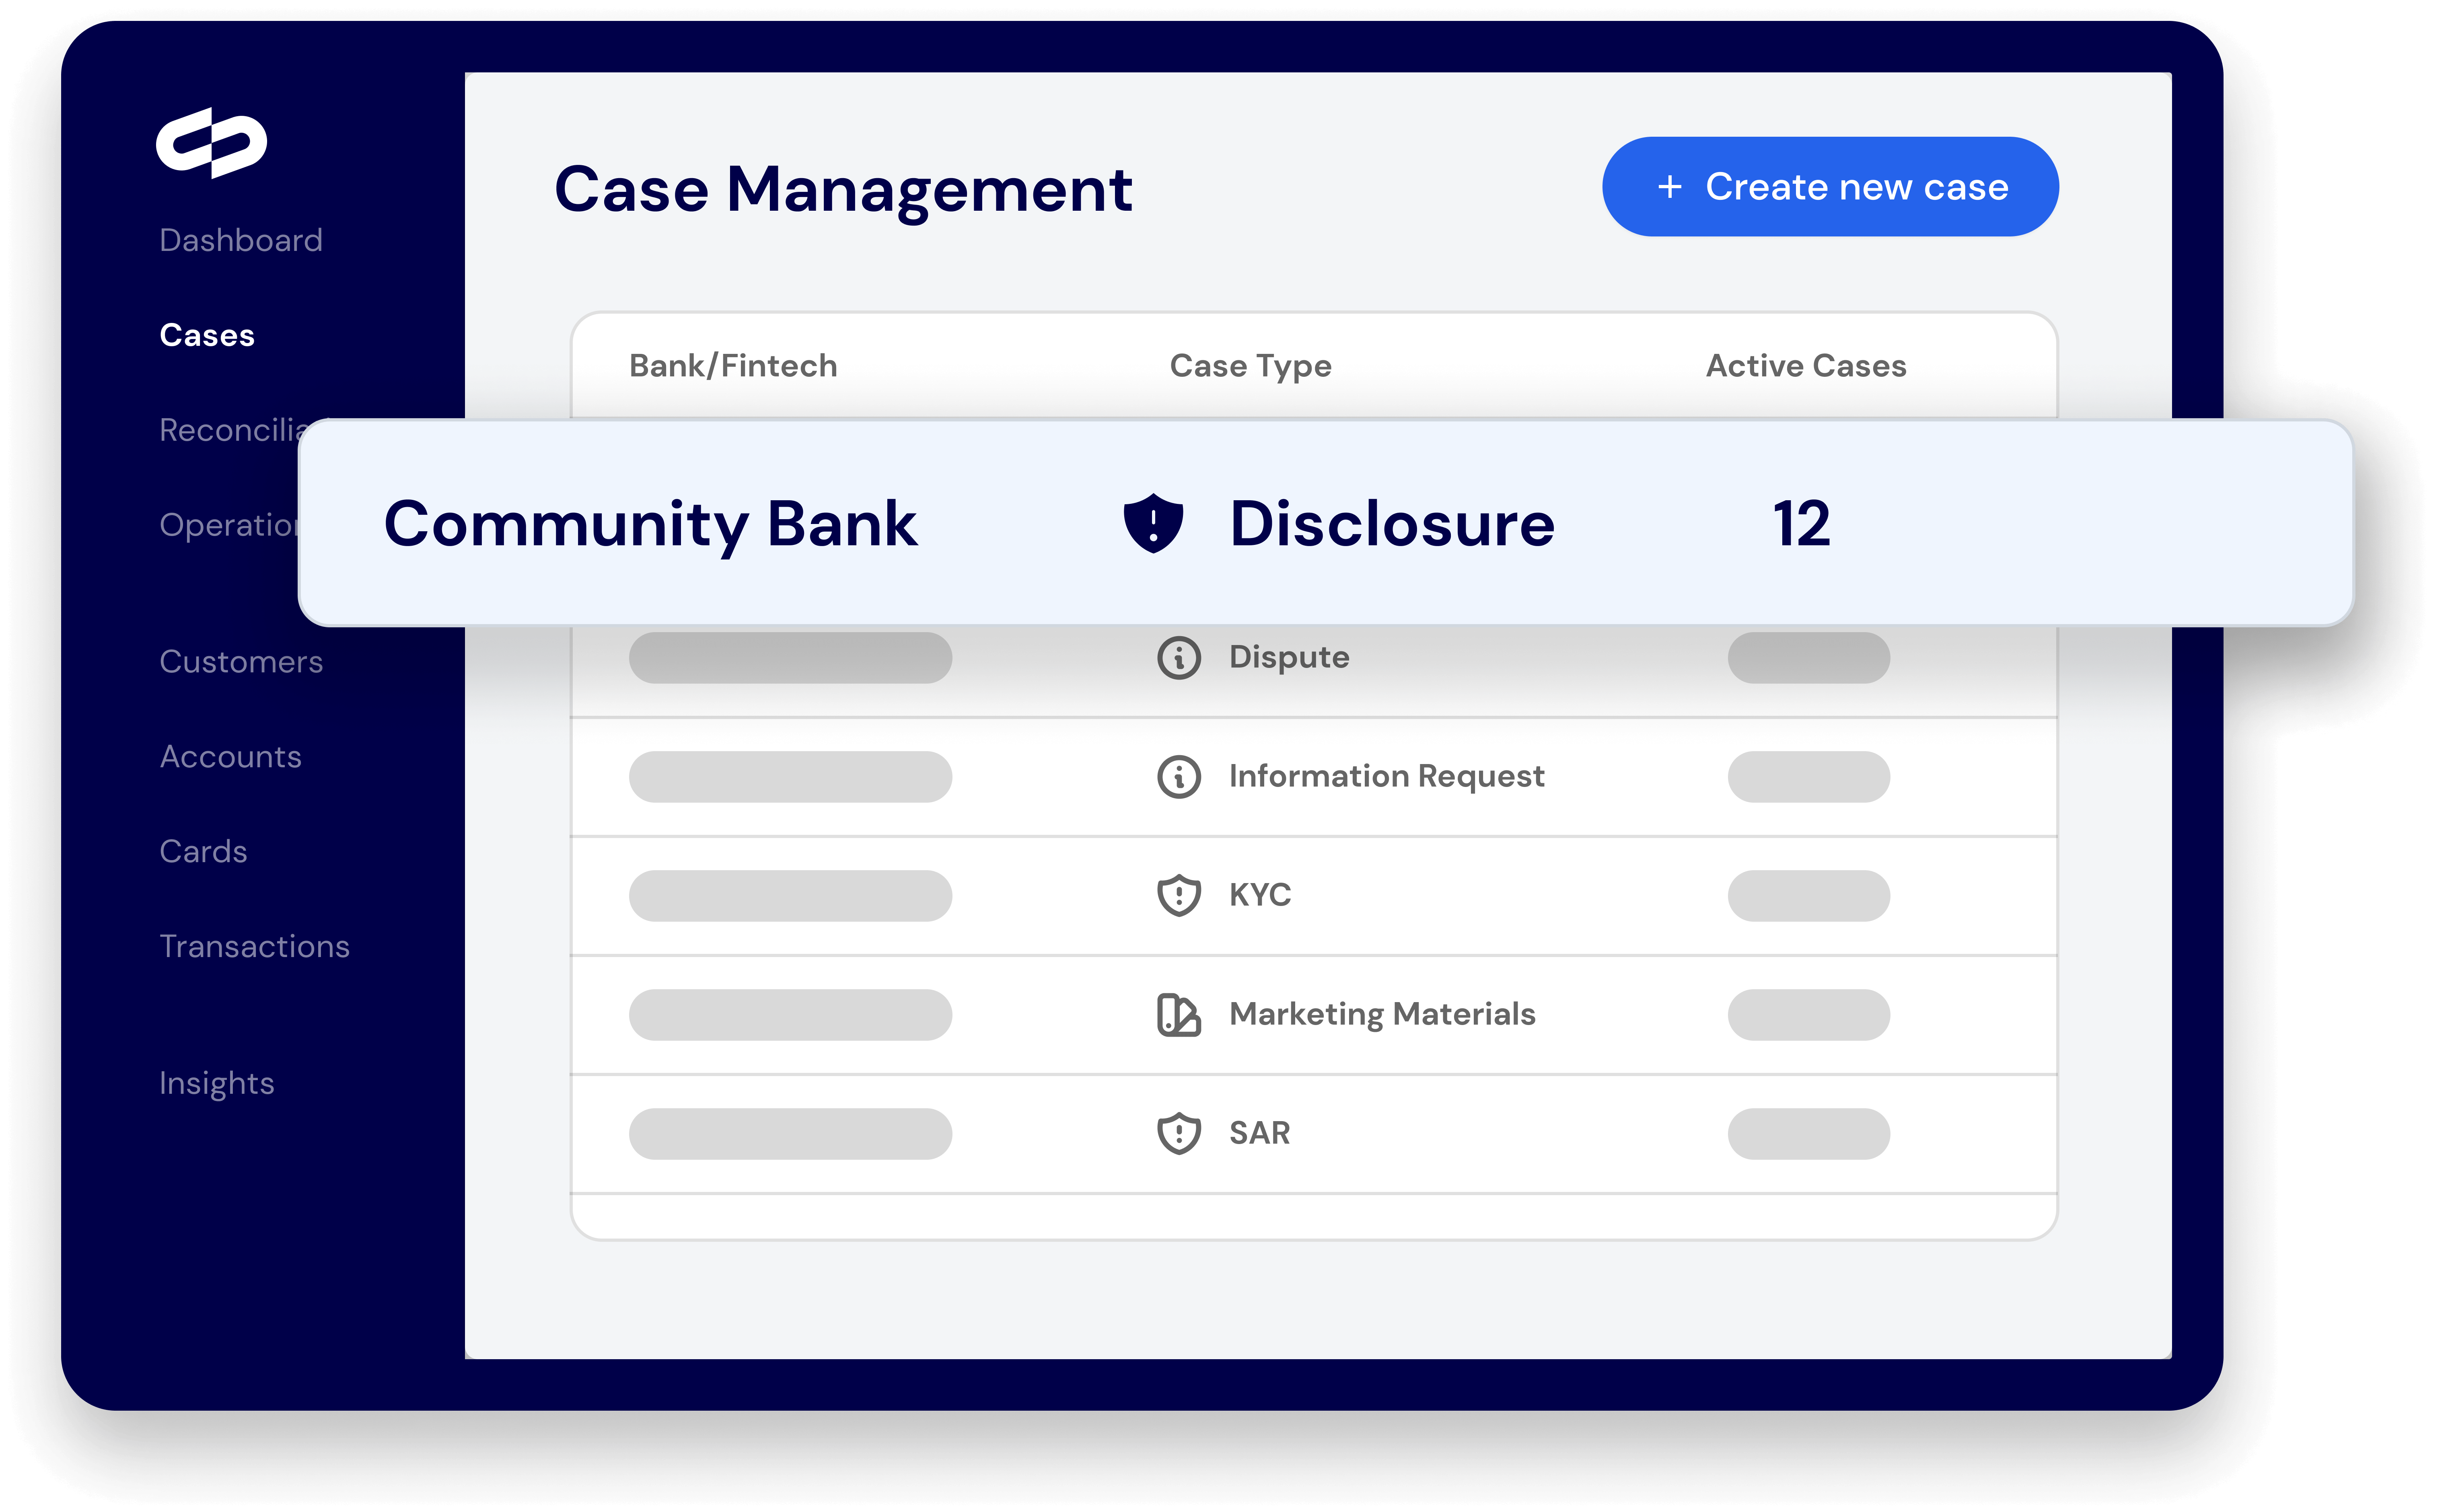Select Cases in the sidebar

(x=207, y=335)
